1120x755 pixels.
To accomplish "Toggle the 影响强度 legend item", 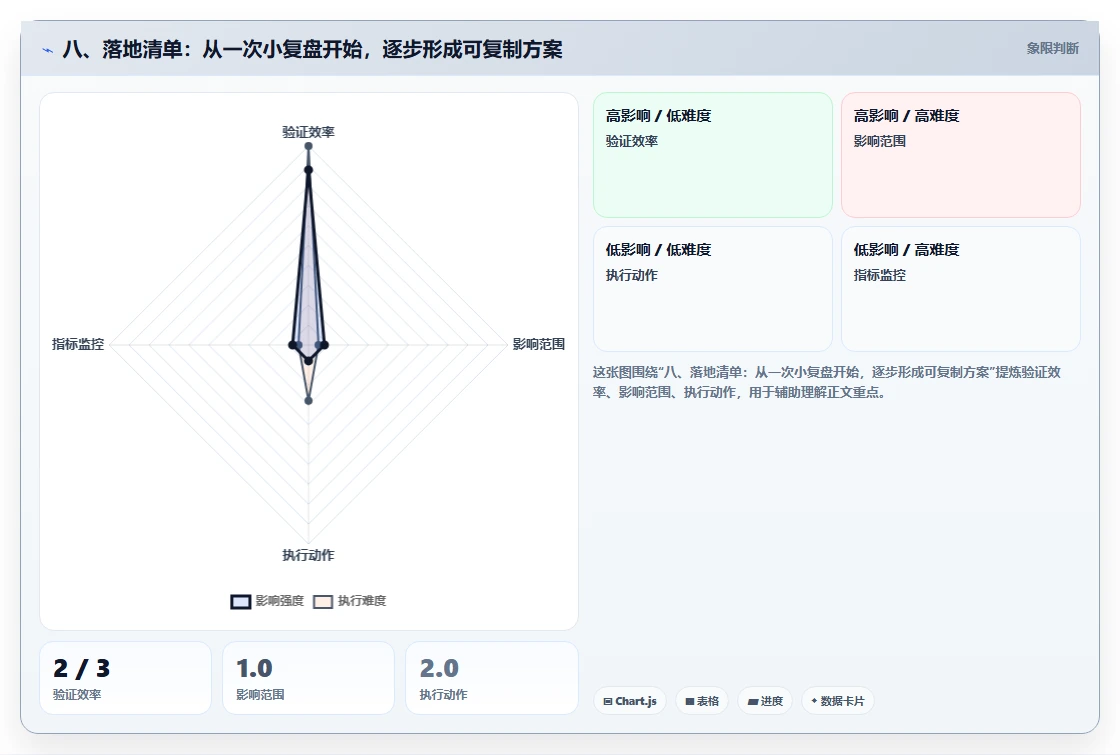I will pyautogui.click(x=267, y=601).
